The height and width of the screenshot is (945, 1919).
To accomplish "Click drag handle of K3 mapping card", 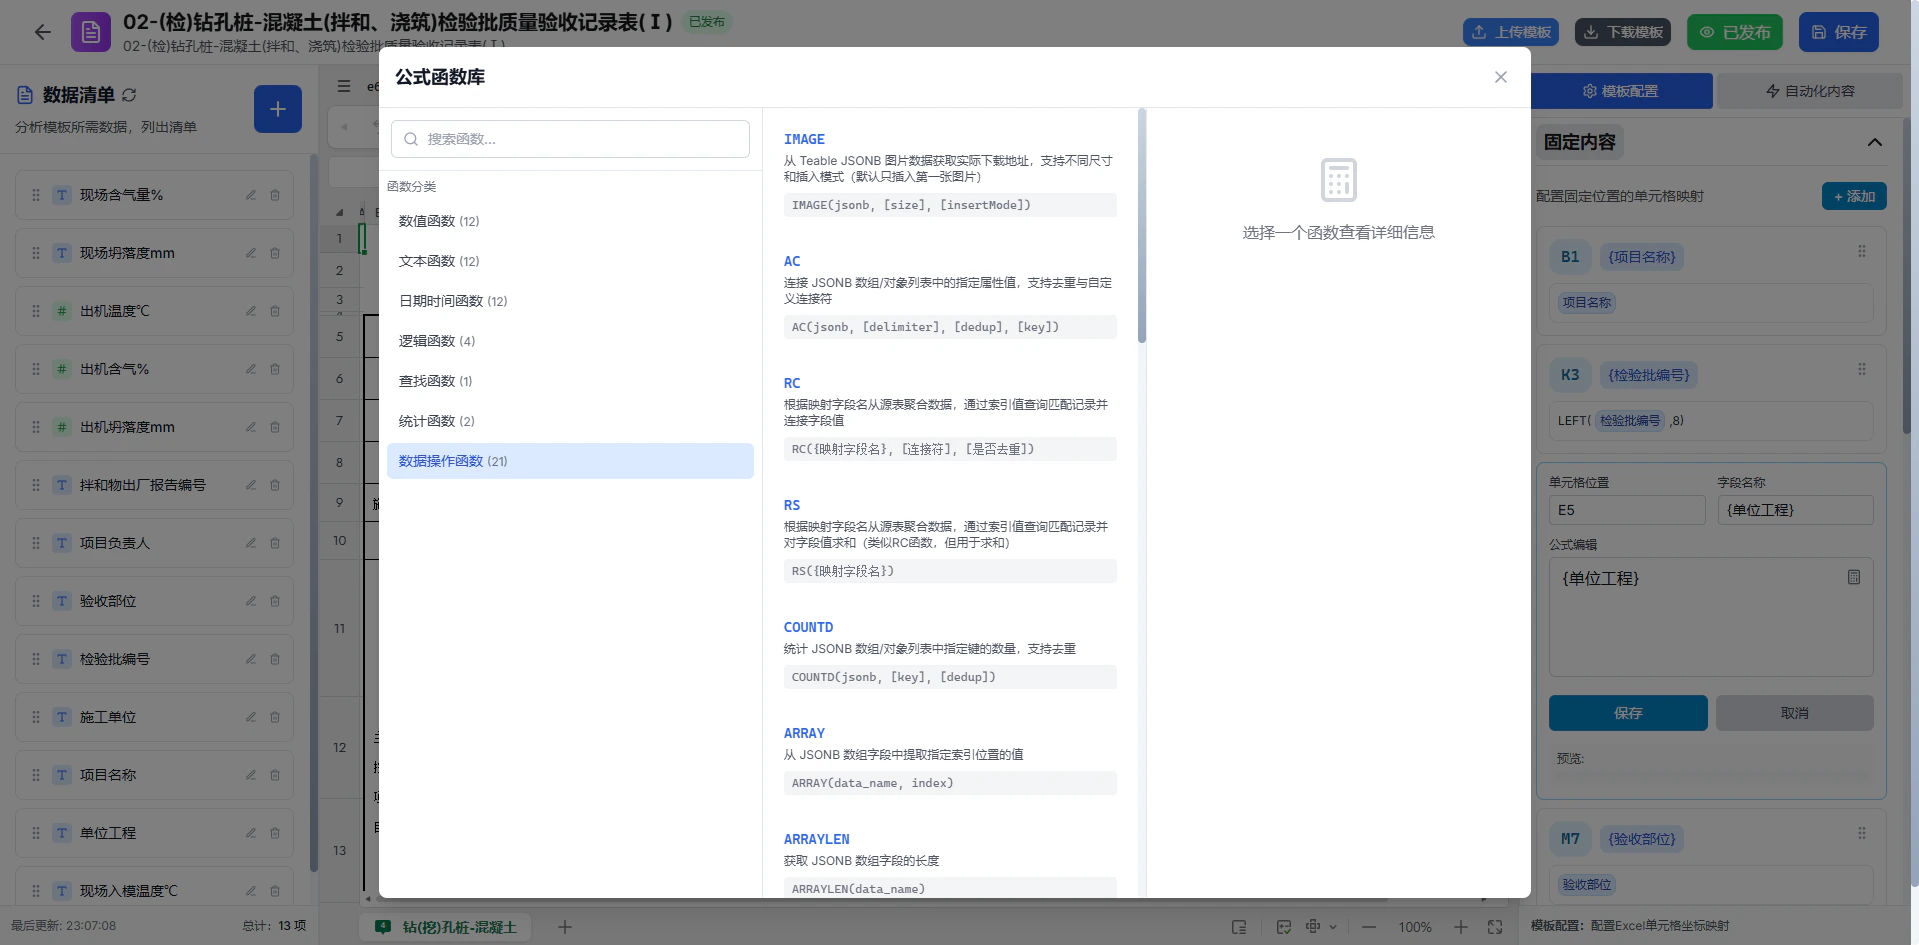I will (x=1862, y=369).
